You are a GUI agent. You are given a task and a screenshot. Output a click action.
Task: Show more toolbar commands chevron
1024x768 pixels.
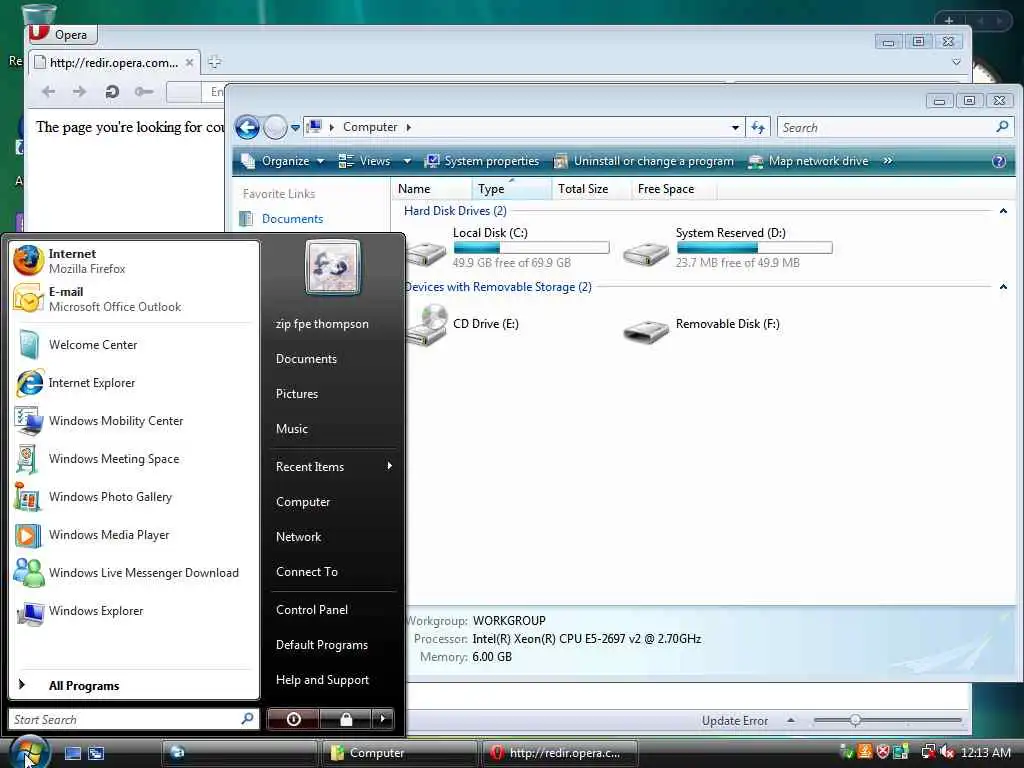[888, 161]
